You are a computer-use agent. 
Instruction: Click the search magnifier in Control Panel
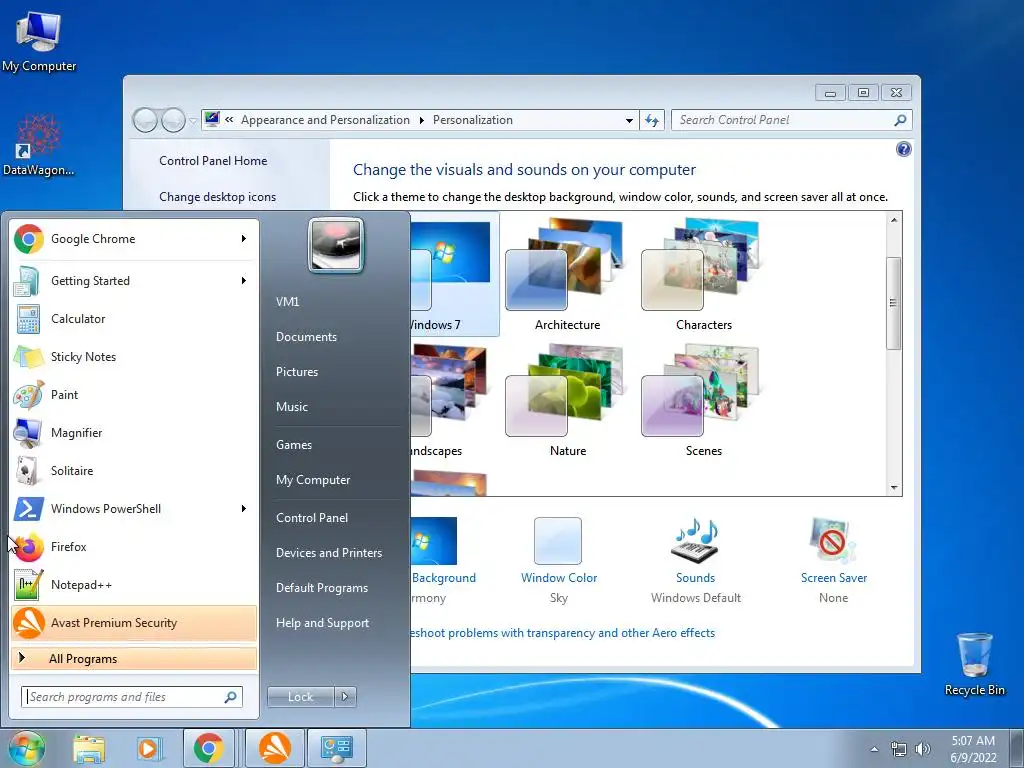pyautogui.click(x=900, y=120)
